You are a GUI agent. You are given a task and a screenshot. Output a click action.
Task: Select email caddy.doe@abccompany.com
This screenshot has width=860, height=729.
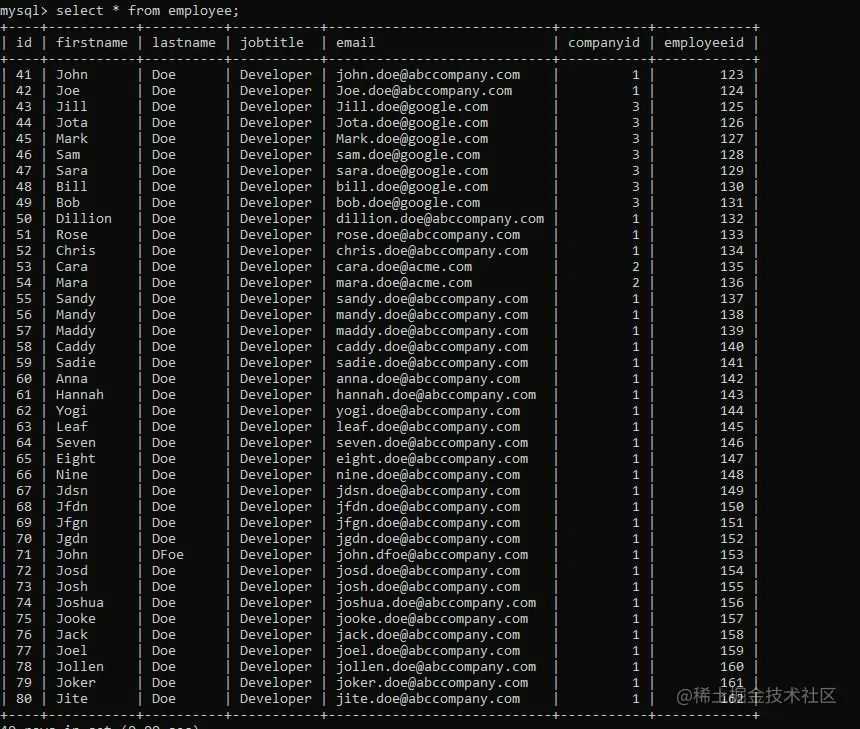tap(432, 347)
